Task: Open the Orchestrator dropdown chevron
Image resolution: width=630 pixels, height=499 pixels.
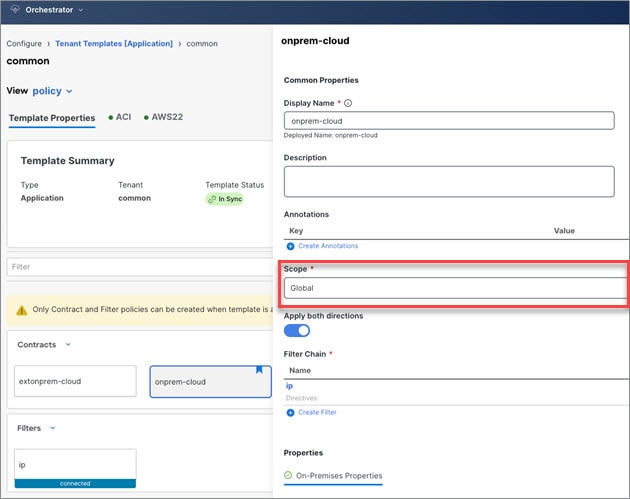Action: (x=81, y=10)
